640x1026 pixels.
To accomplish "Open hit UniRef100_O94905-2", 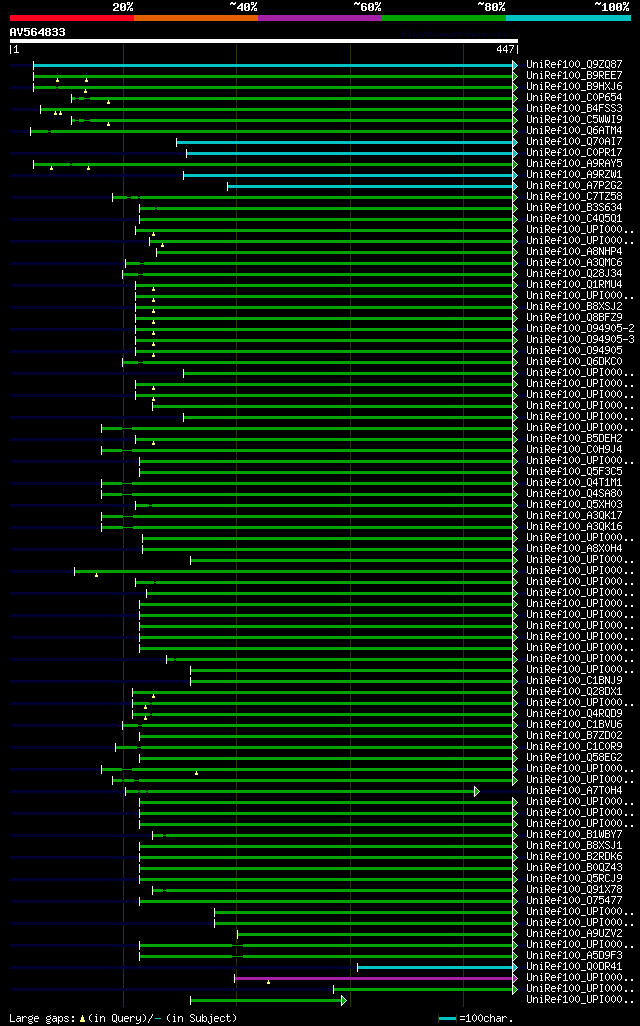I will point(580,328).
